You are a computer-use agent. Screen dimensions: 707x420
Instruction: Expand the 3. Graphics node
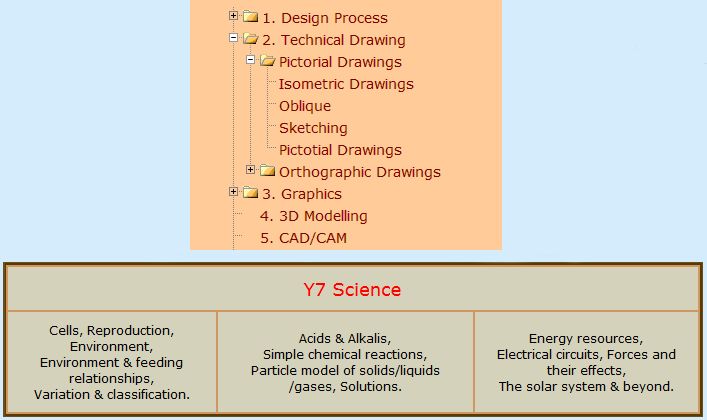pyautogui.click(x=234, y=192)
